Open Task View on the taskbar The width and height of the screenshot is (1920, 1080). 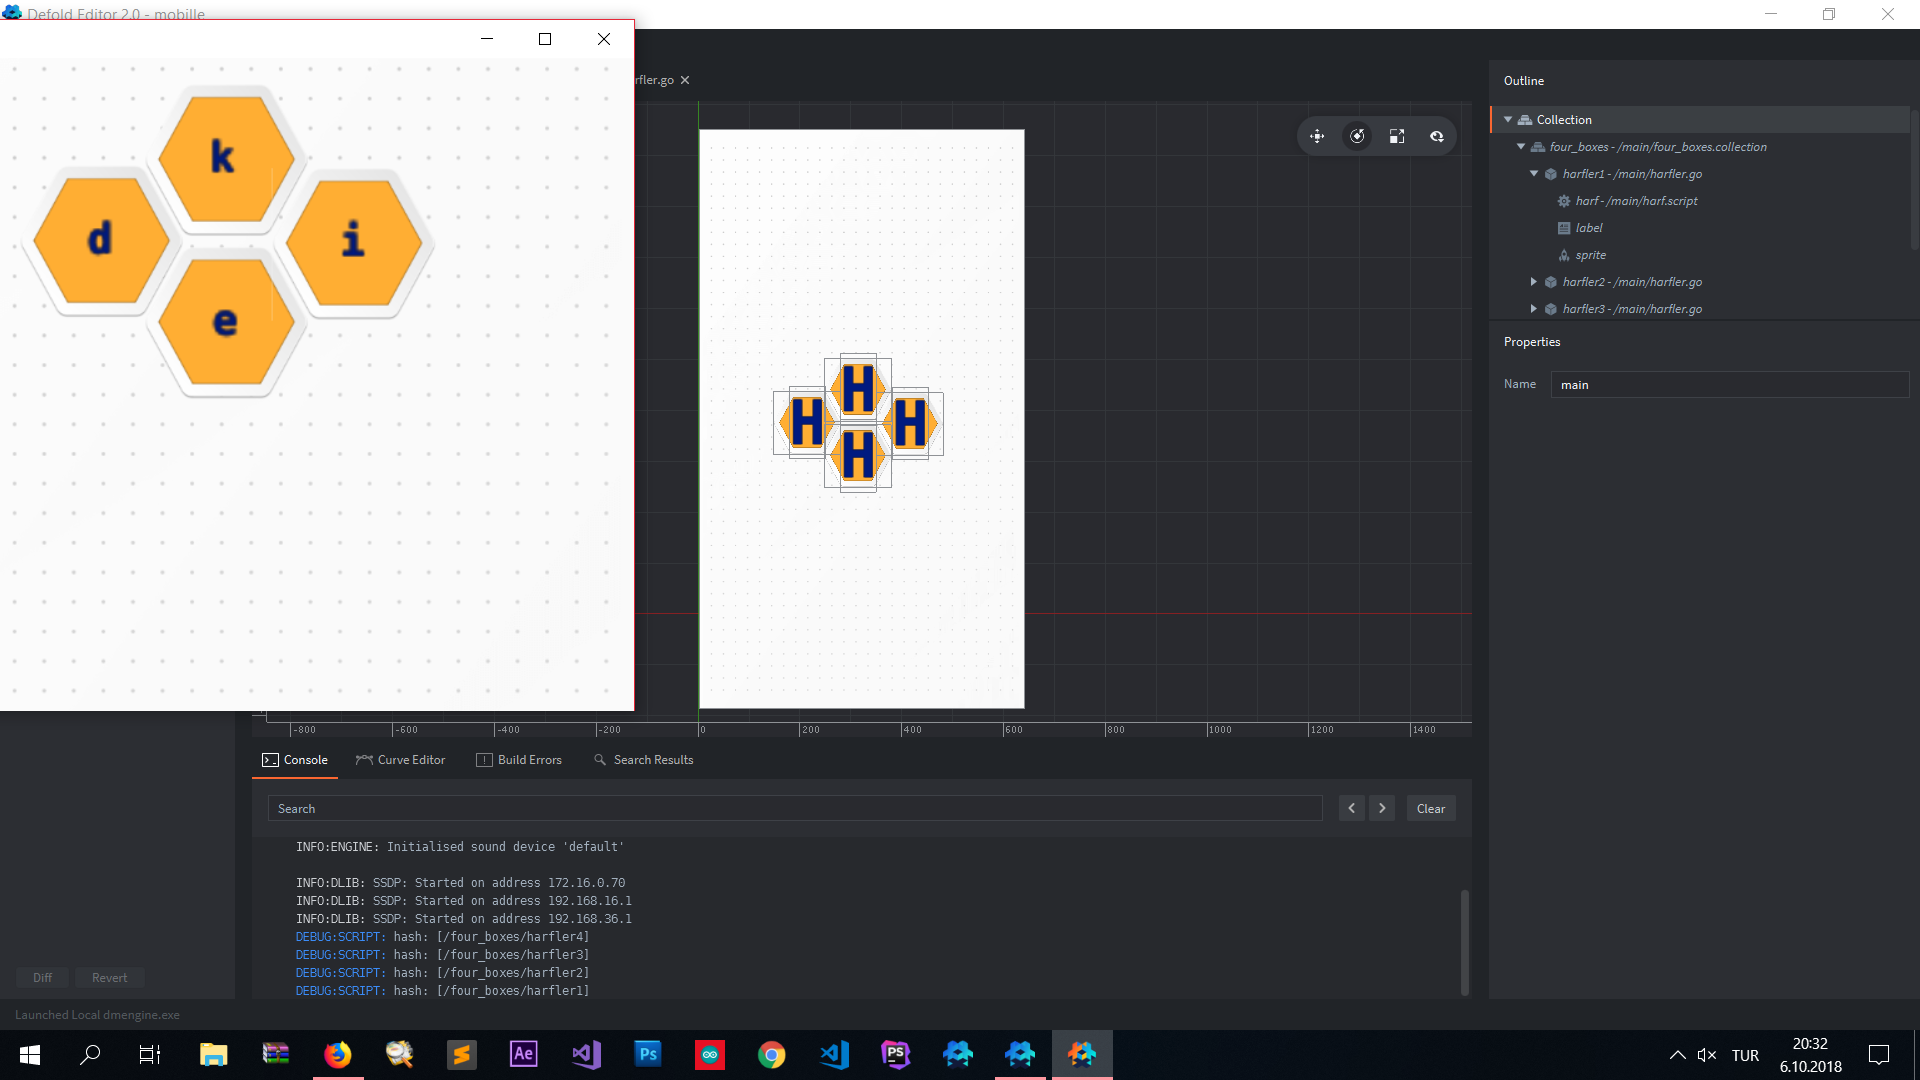[150, 1055]
